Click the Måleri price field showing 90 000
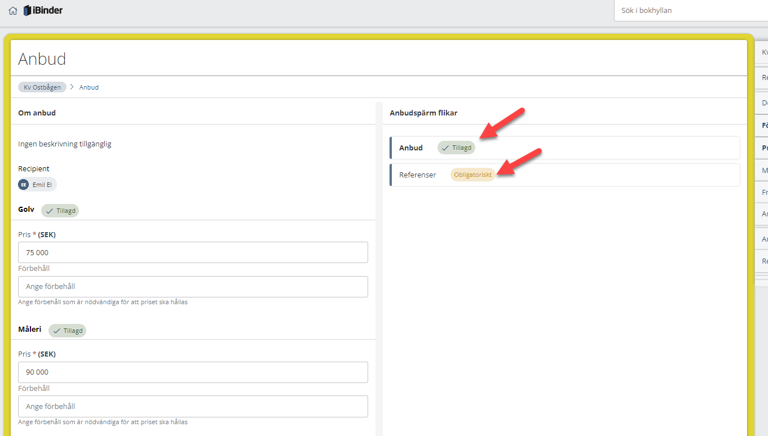 pyautogui.click(x=193, y=372)
